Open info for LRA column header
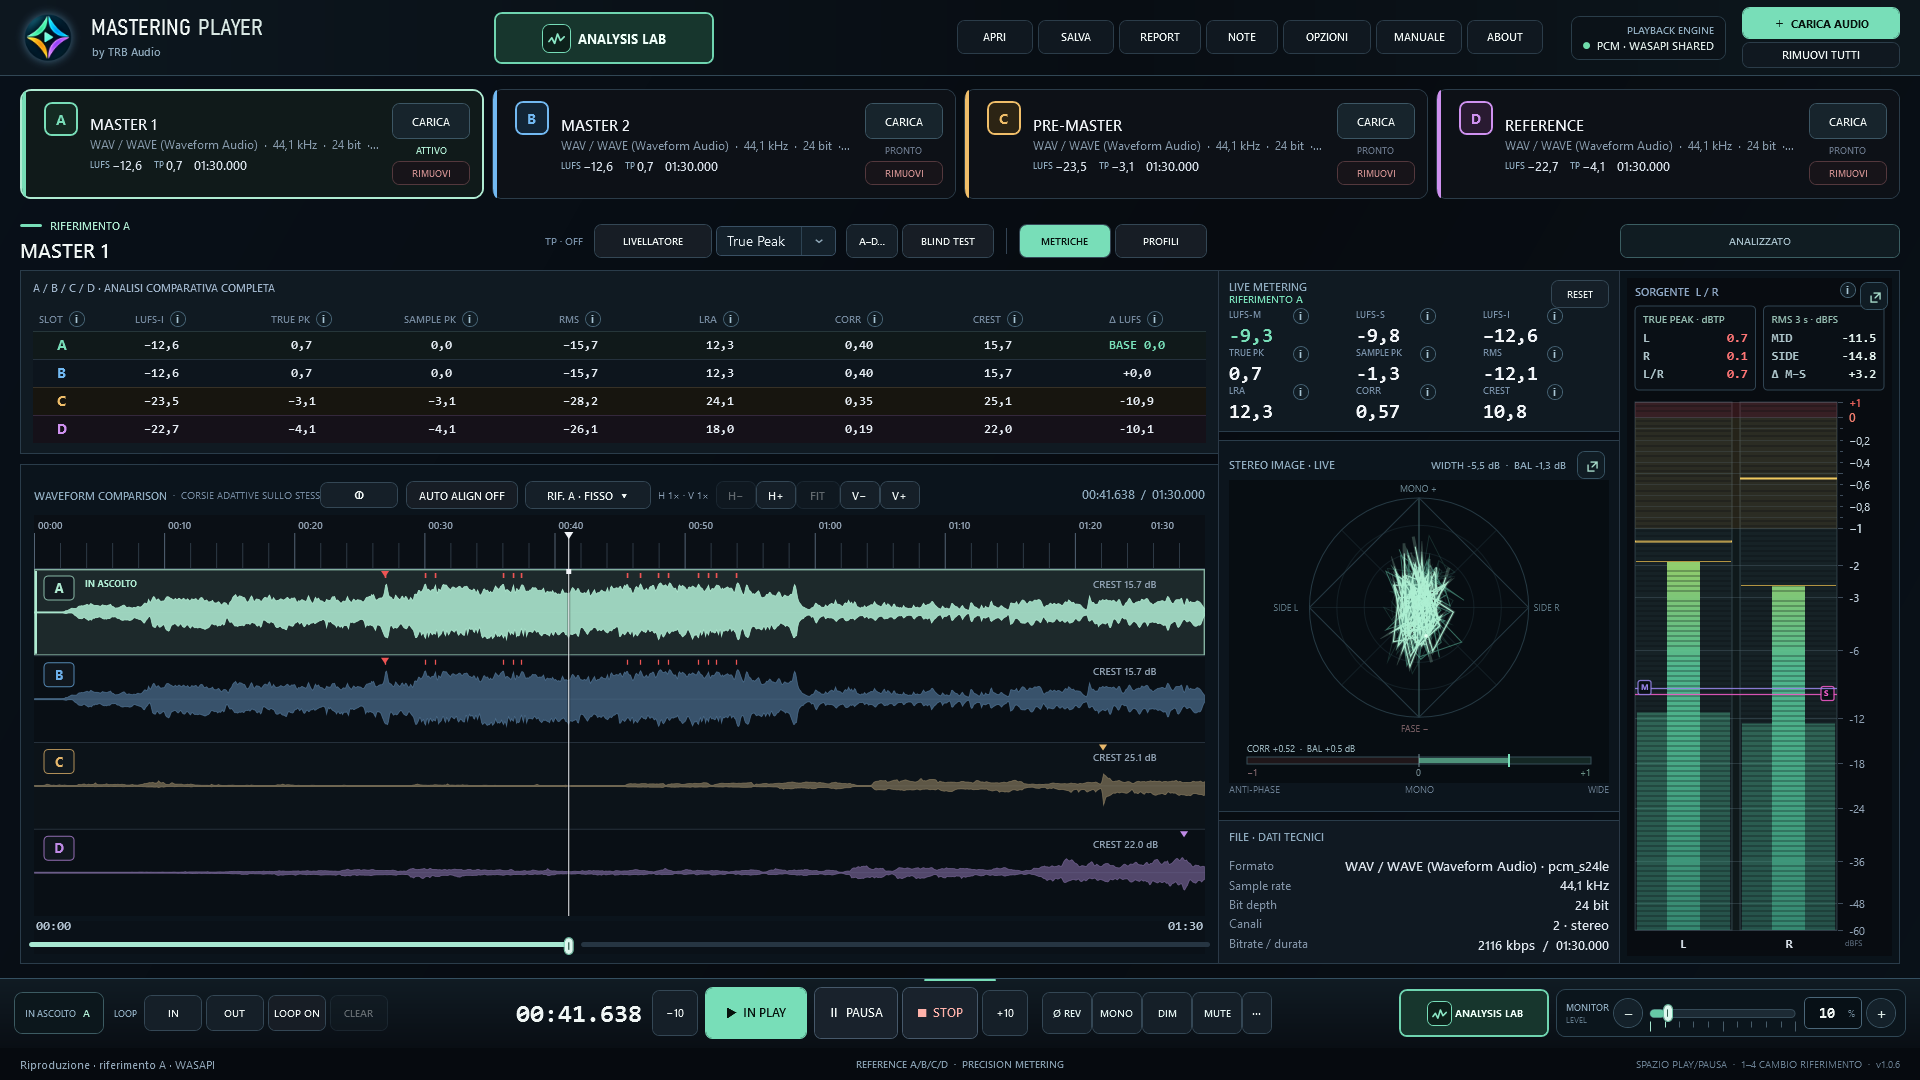Screen dimensions: 1920x1080 pyautogui.click(x=731, y=319)
